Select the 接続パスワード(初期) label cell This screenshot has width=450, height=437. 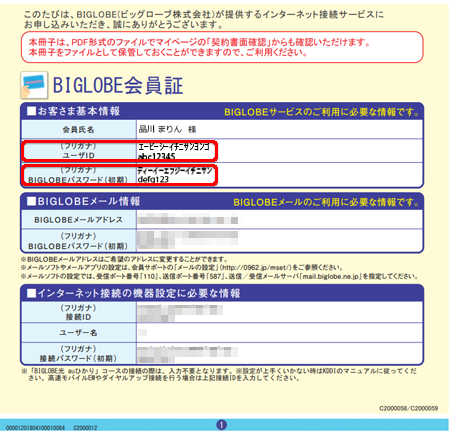click(x=79, y=354)
